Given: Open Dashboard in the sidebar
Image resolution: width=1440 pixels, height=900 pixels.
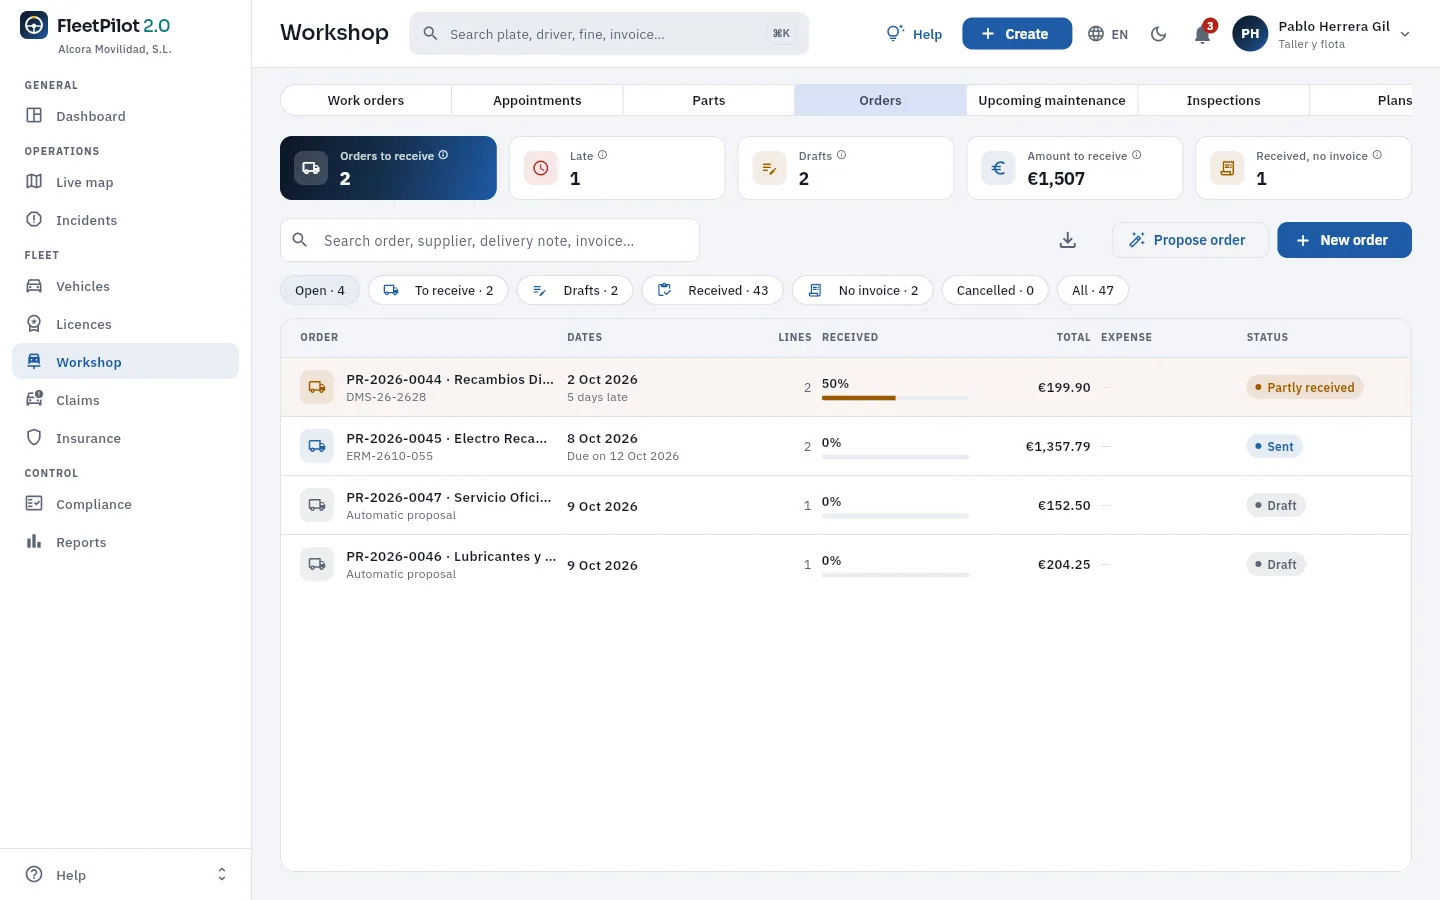Looking at the screenshot, I should pyautogui.click(x=125, y=116).
